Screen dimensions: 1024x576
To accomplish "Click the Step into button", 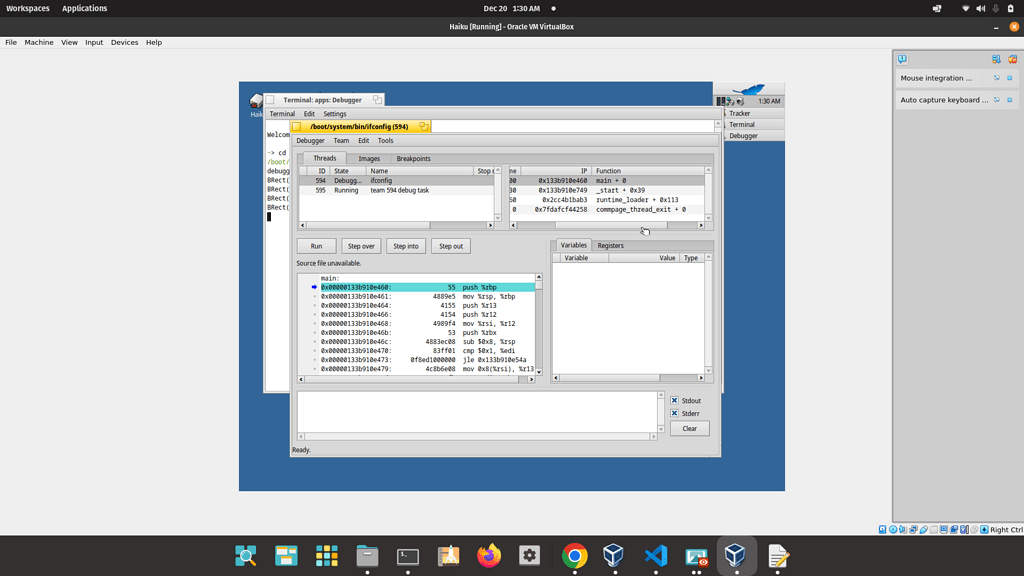I will (x=406, y=246).
